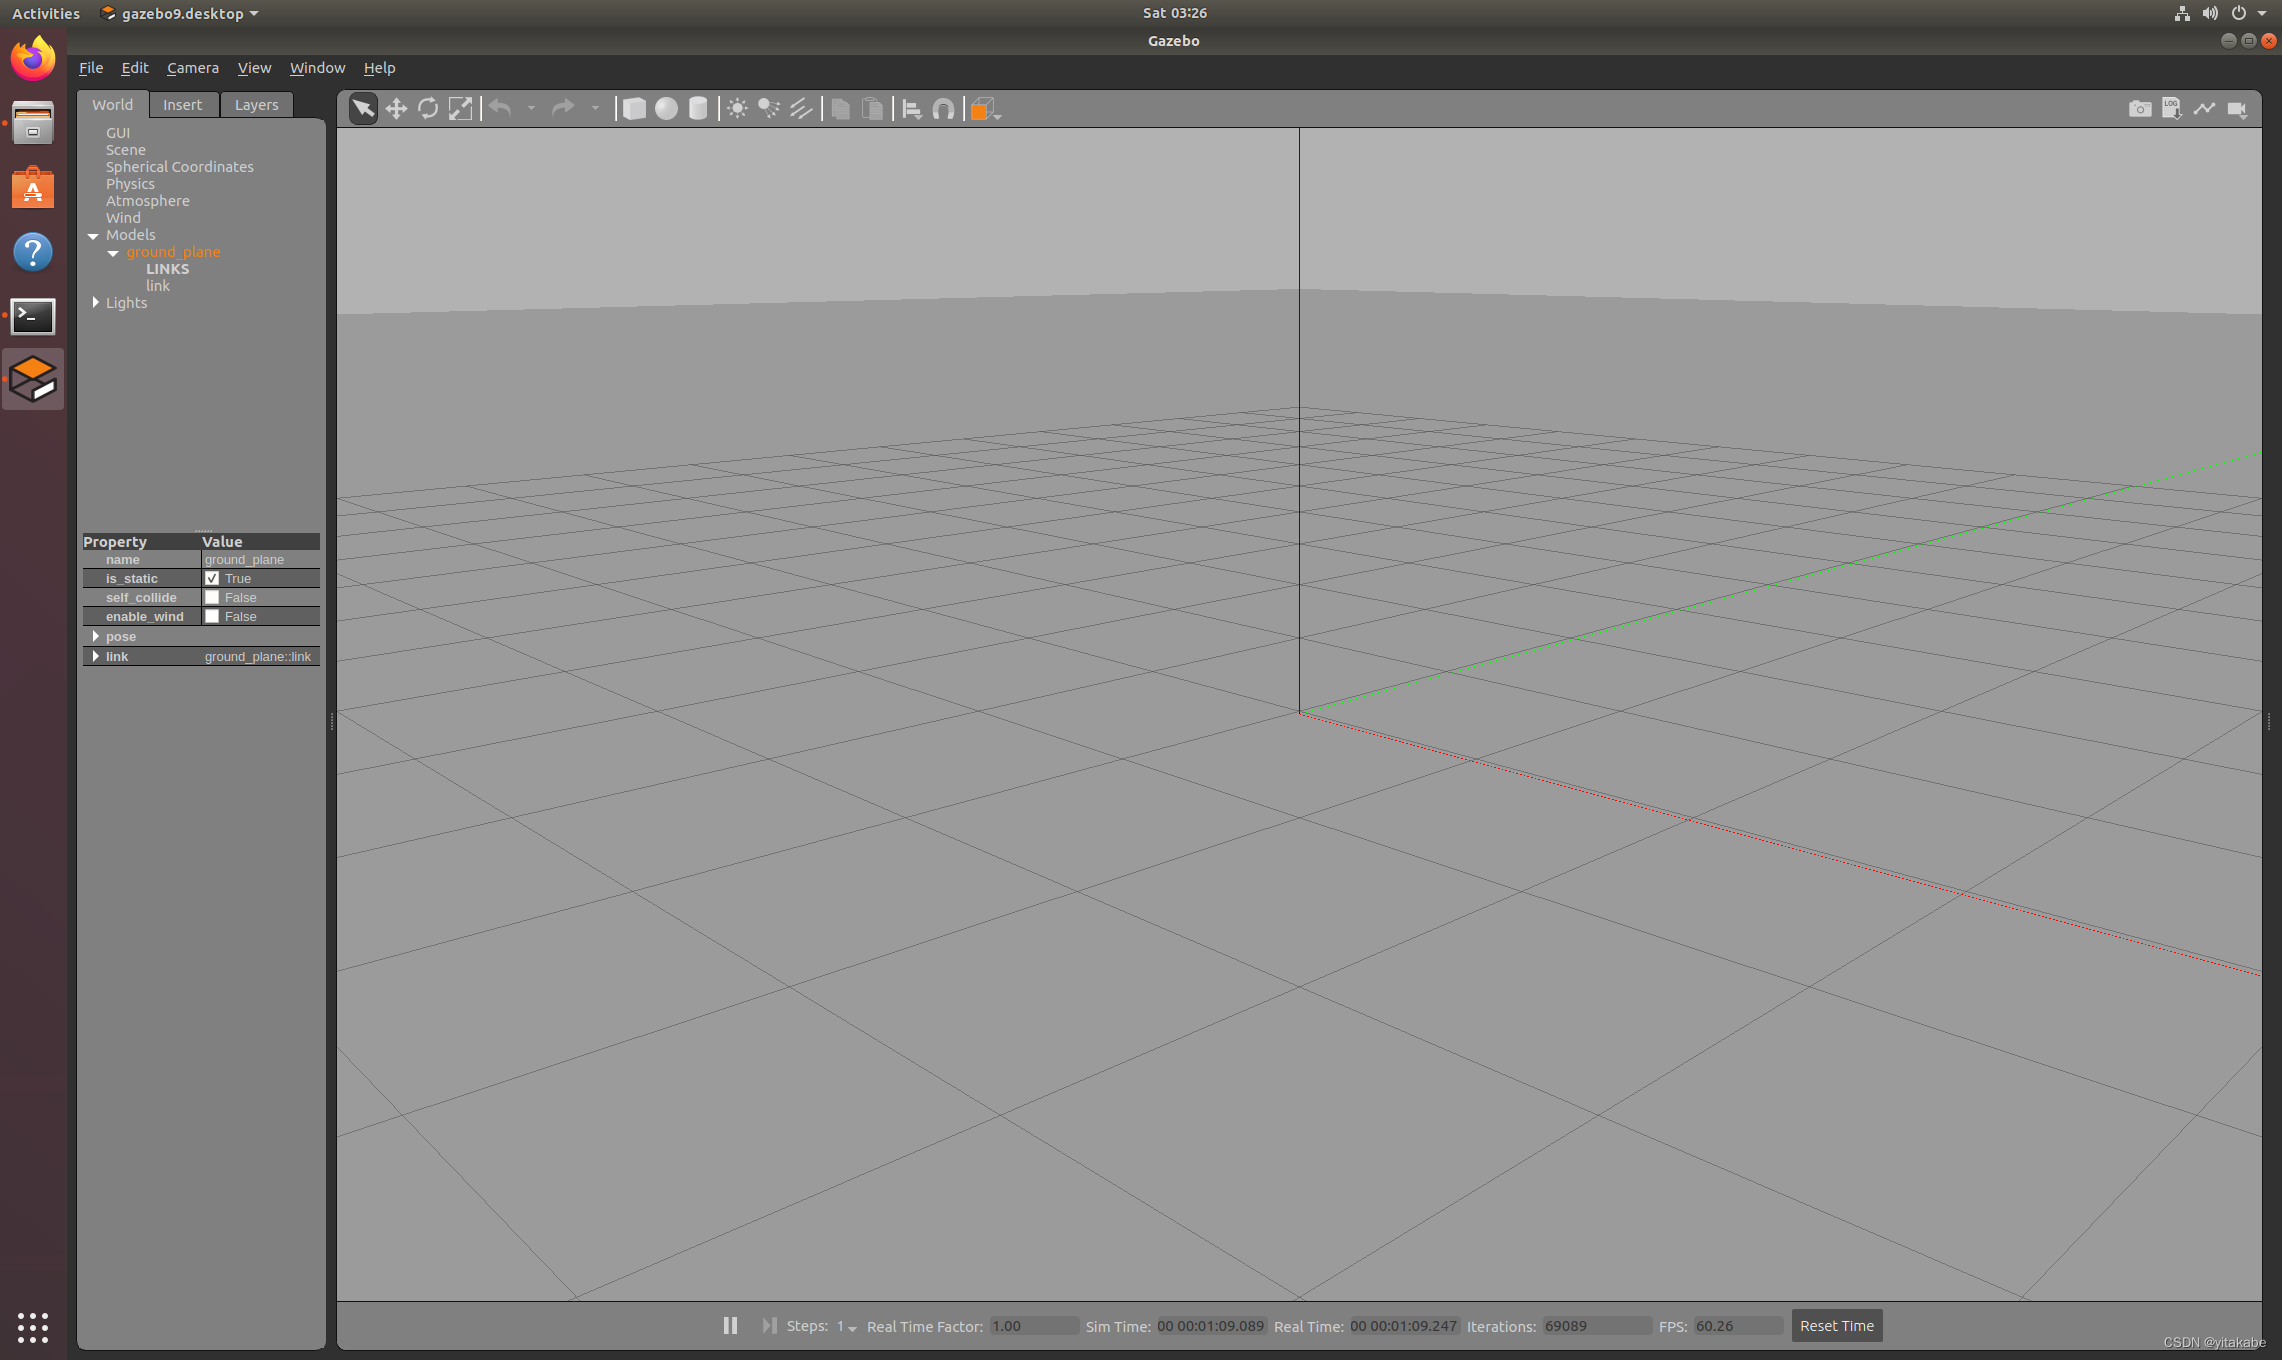
Task: Select Atmosphere in the world tree
Action: coord(148,201)
